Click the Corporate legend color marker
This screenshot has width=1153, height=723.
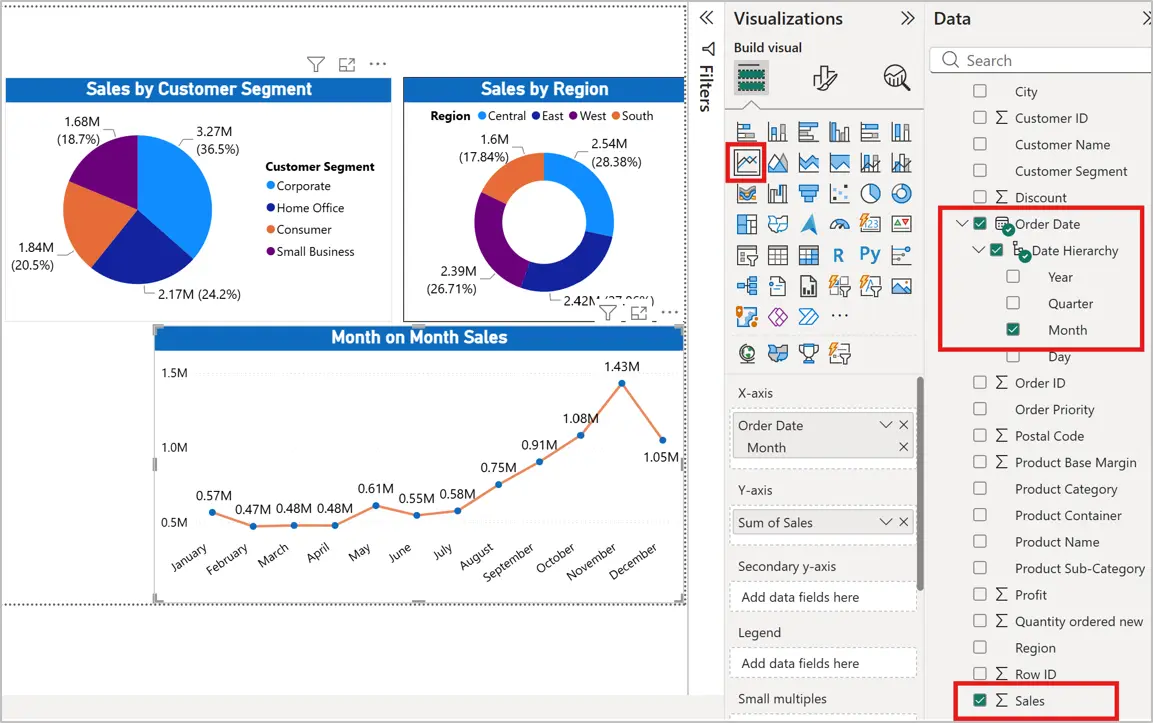click(x=271, y=186)
